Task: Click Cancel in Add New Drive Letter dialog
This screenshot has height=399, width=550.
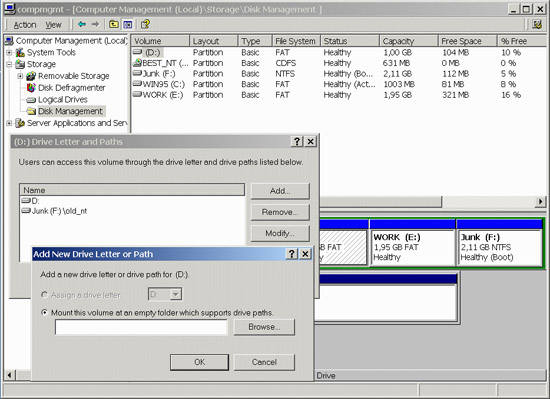Action: (264, 362)
